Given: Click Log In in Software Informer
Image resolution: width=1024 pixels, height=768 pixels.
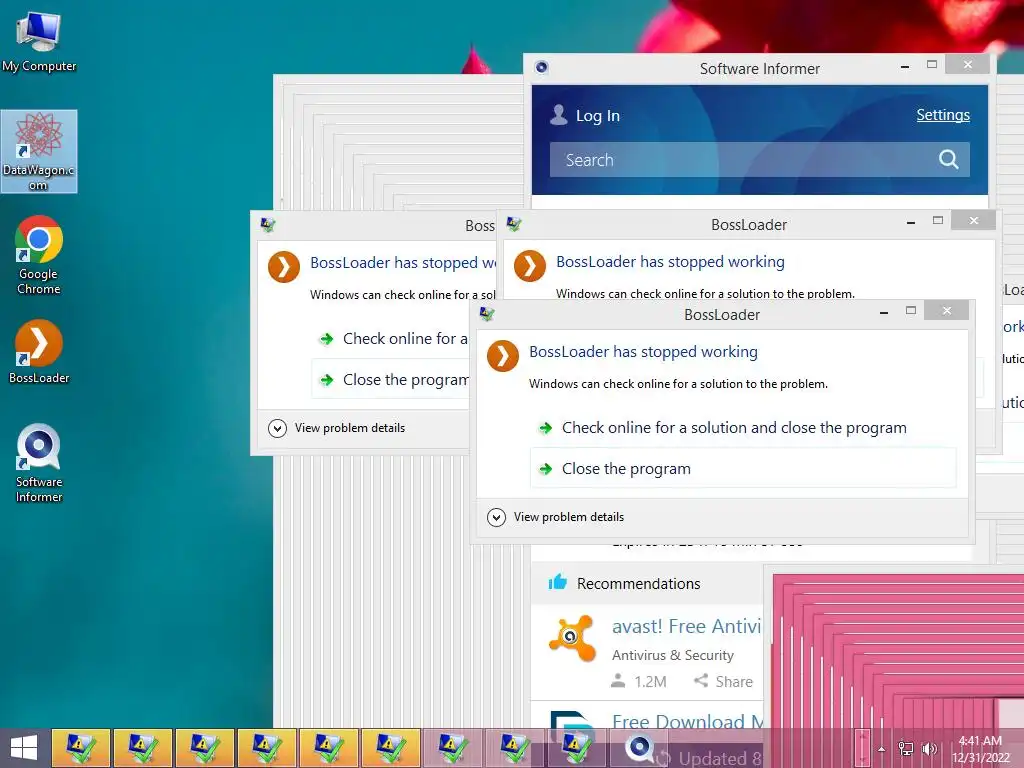Looking at the screenshot, I should (598, 116).
